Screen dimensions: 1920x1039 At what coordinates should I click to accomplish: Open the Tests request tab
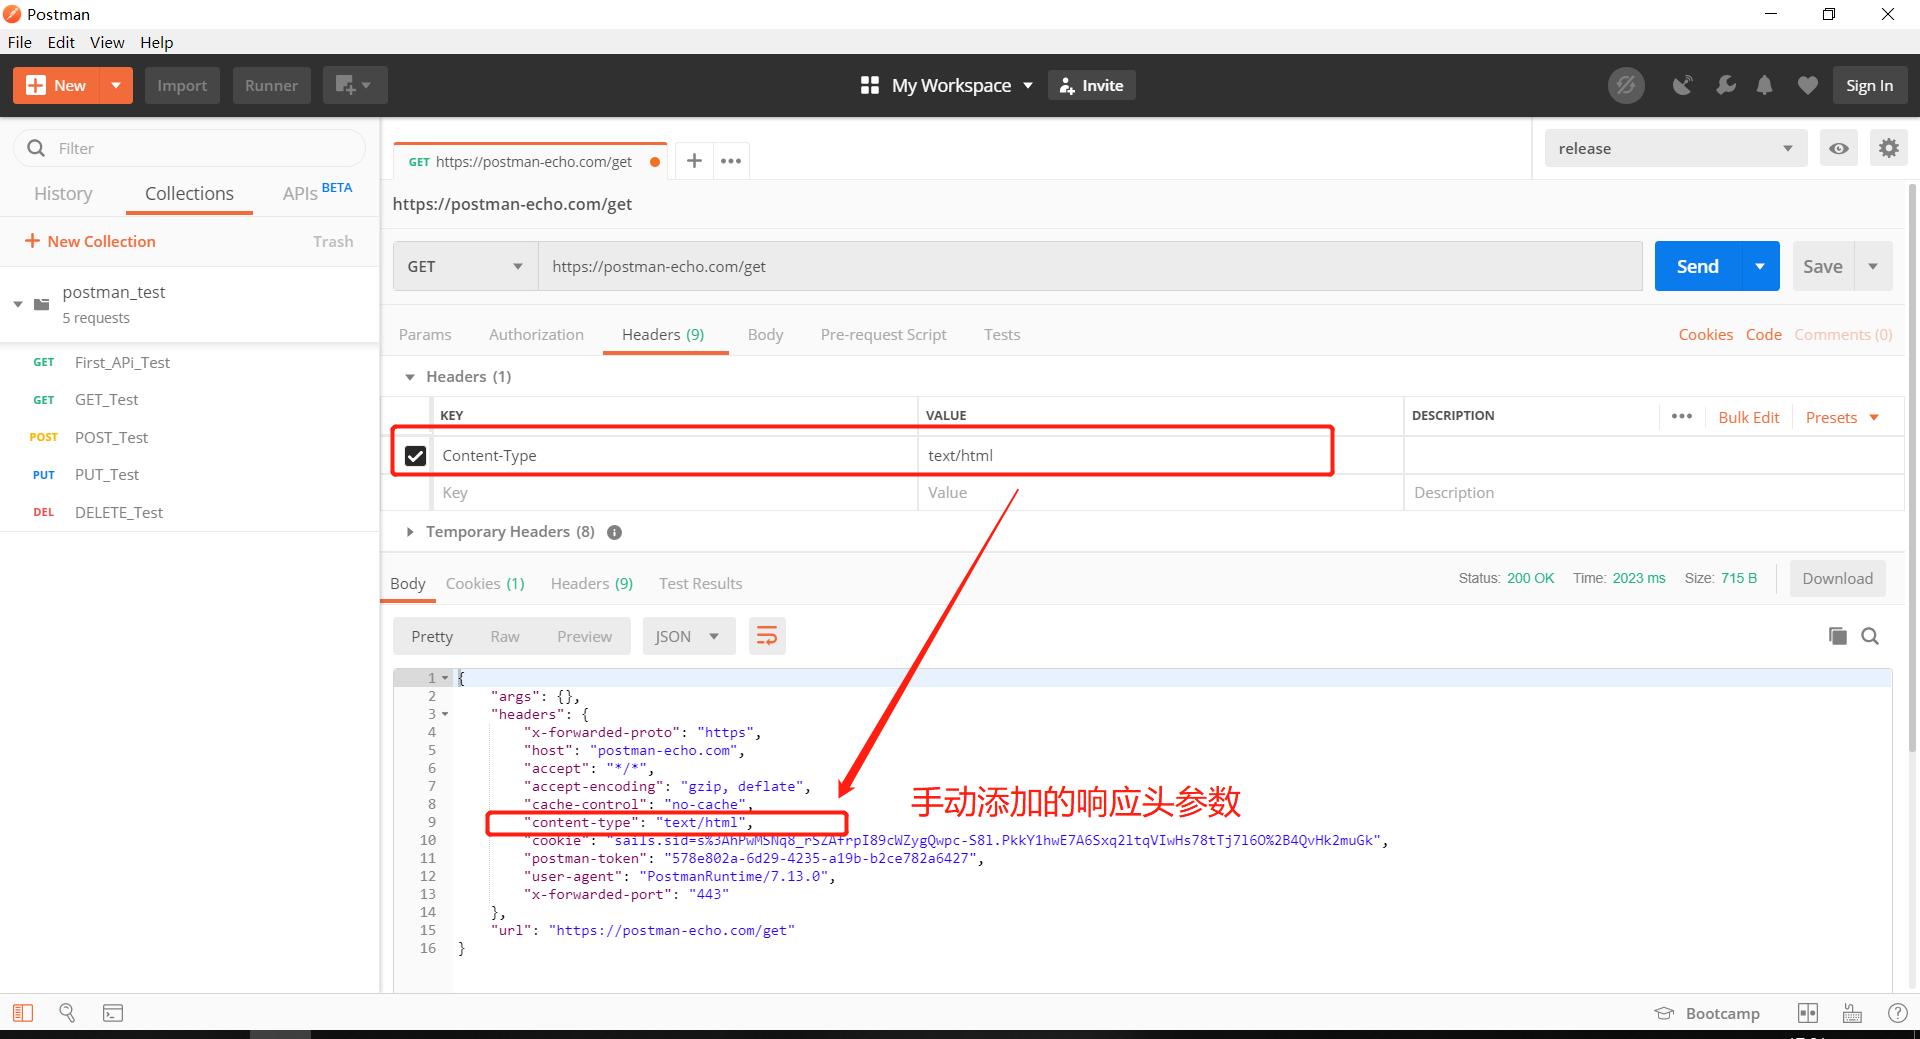pyautogui.click(x=1002, y=334)
